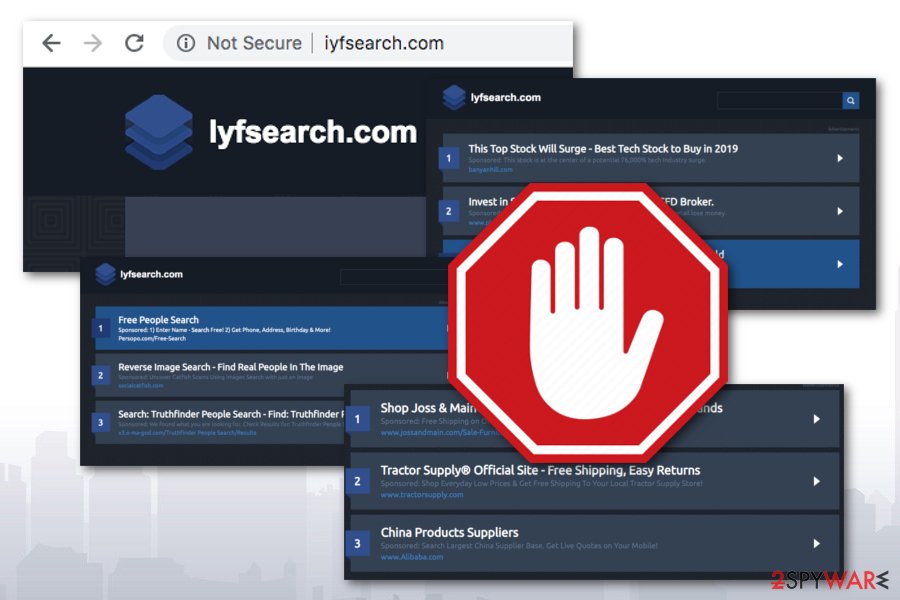
Task: Open Reverse Image Search result
Action: click(x=231, y=367)
